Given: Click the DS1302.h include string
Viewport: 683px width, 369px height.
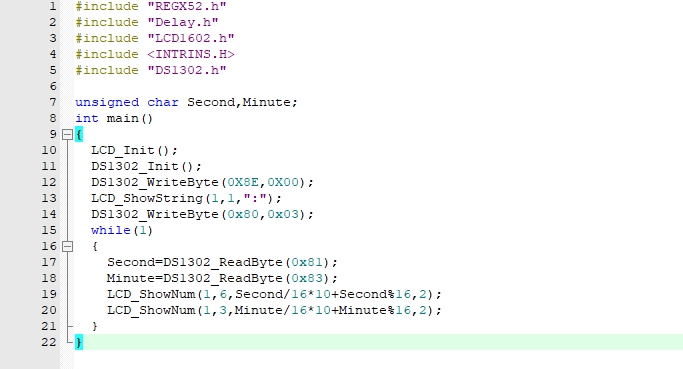Looking at the screenshot, I should (x=187, y=70).
